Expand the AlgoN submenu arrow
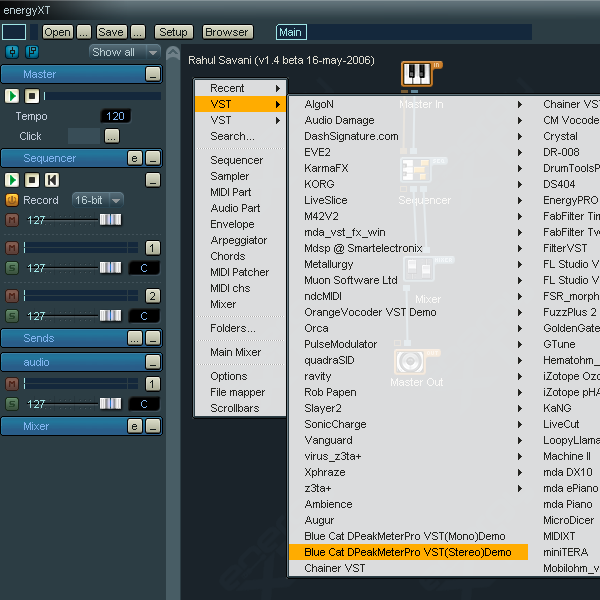The height and width of the screenshot is (600, 600). coord(520,104)
